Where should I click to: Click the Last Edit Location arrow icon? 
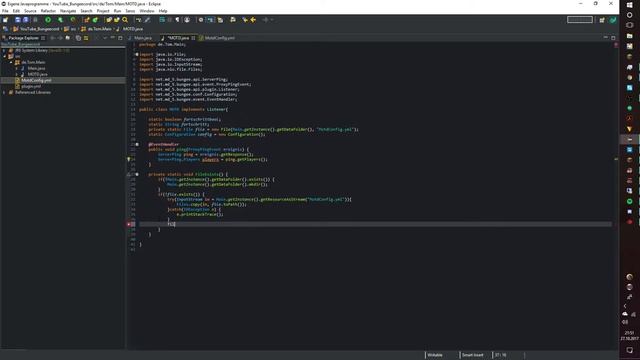tap(245, 20)
